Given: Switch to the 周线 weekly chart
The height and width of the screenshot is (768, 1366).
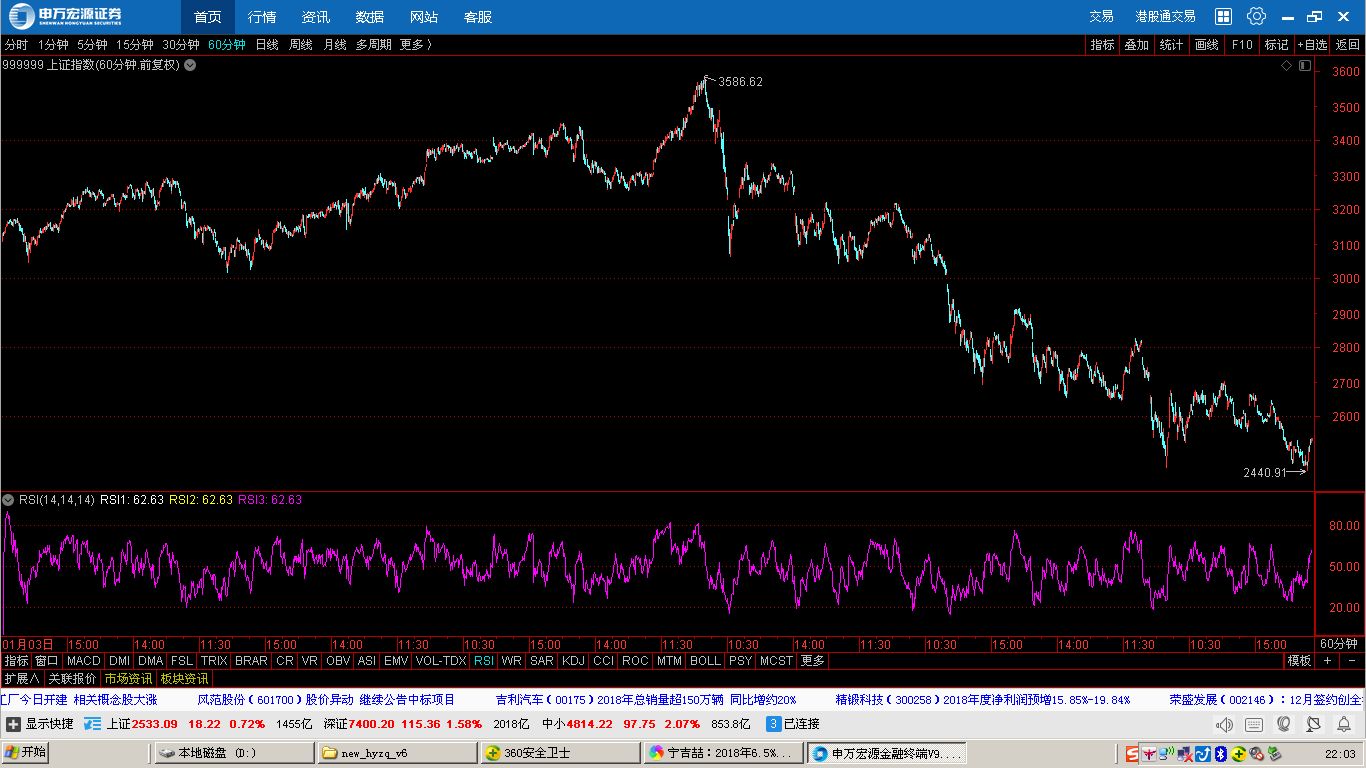Looking at the screenshot, I should [x=301, y=45].
